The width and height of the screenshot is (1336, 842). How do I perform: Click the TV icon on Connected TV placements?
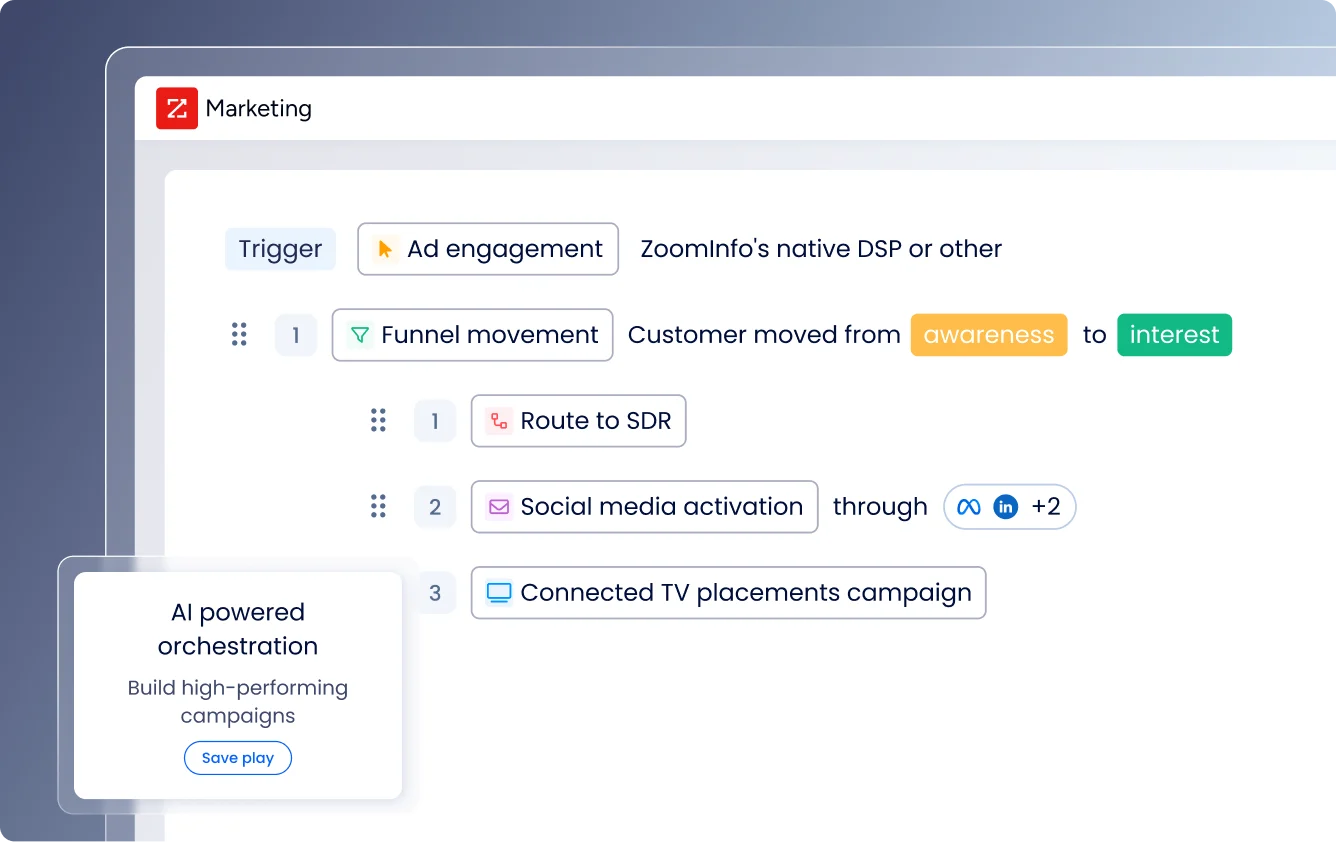(x=498, y=592)
